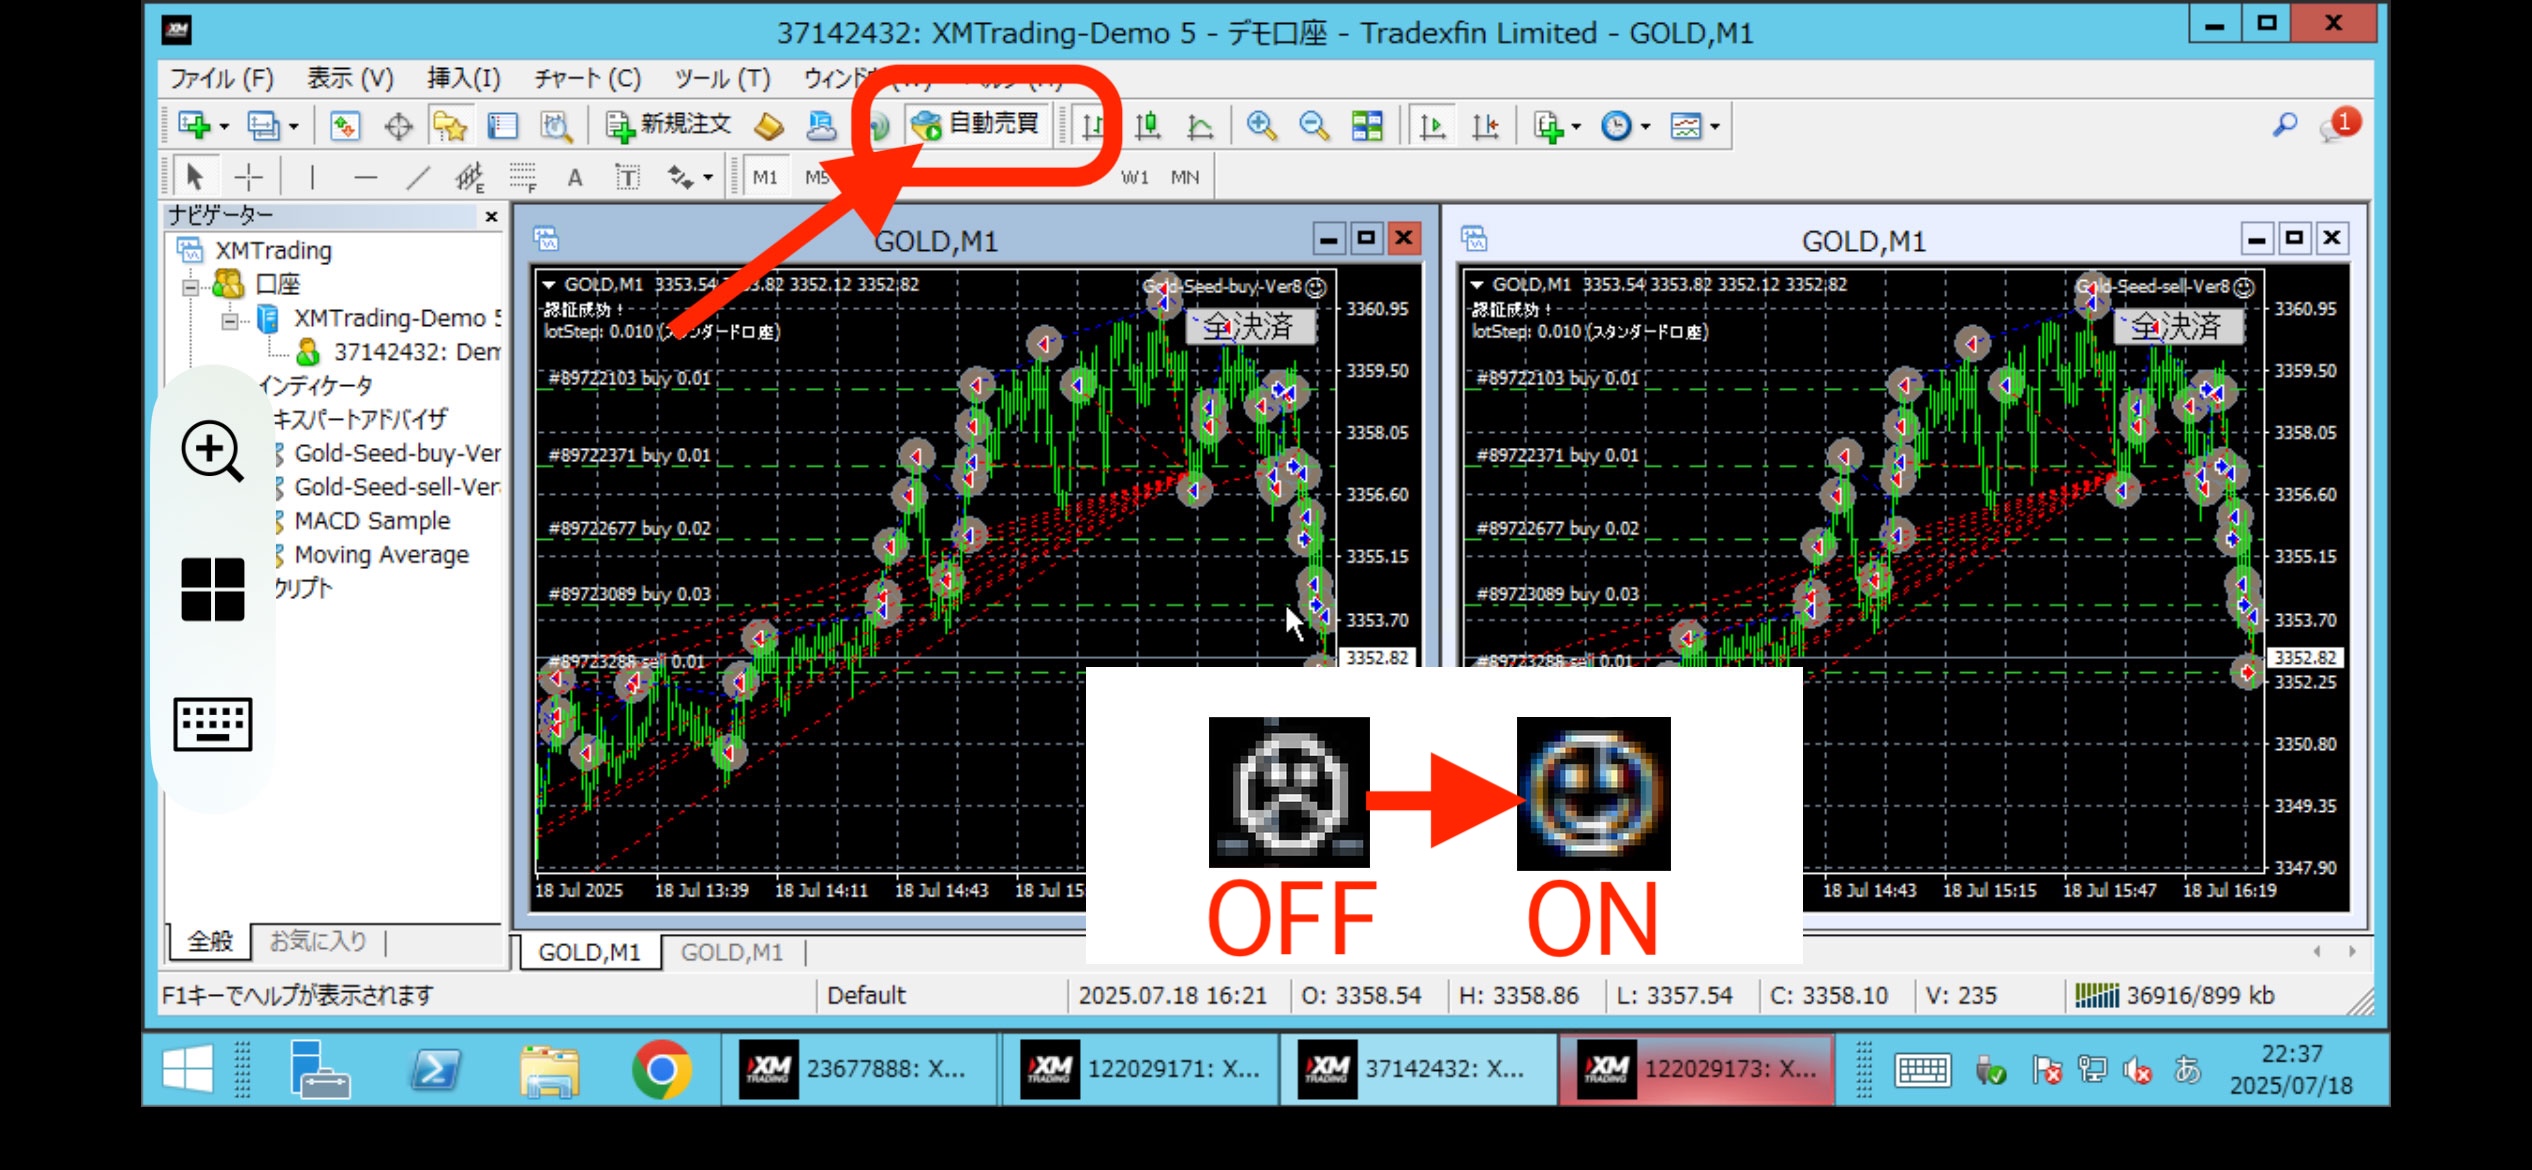Viewport: 2532px width, 1170px height.
Task: Collapse the 口座 tree node
Action: point(190,287)
